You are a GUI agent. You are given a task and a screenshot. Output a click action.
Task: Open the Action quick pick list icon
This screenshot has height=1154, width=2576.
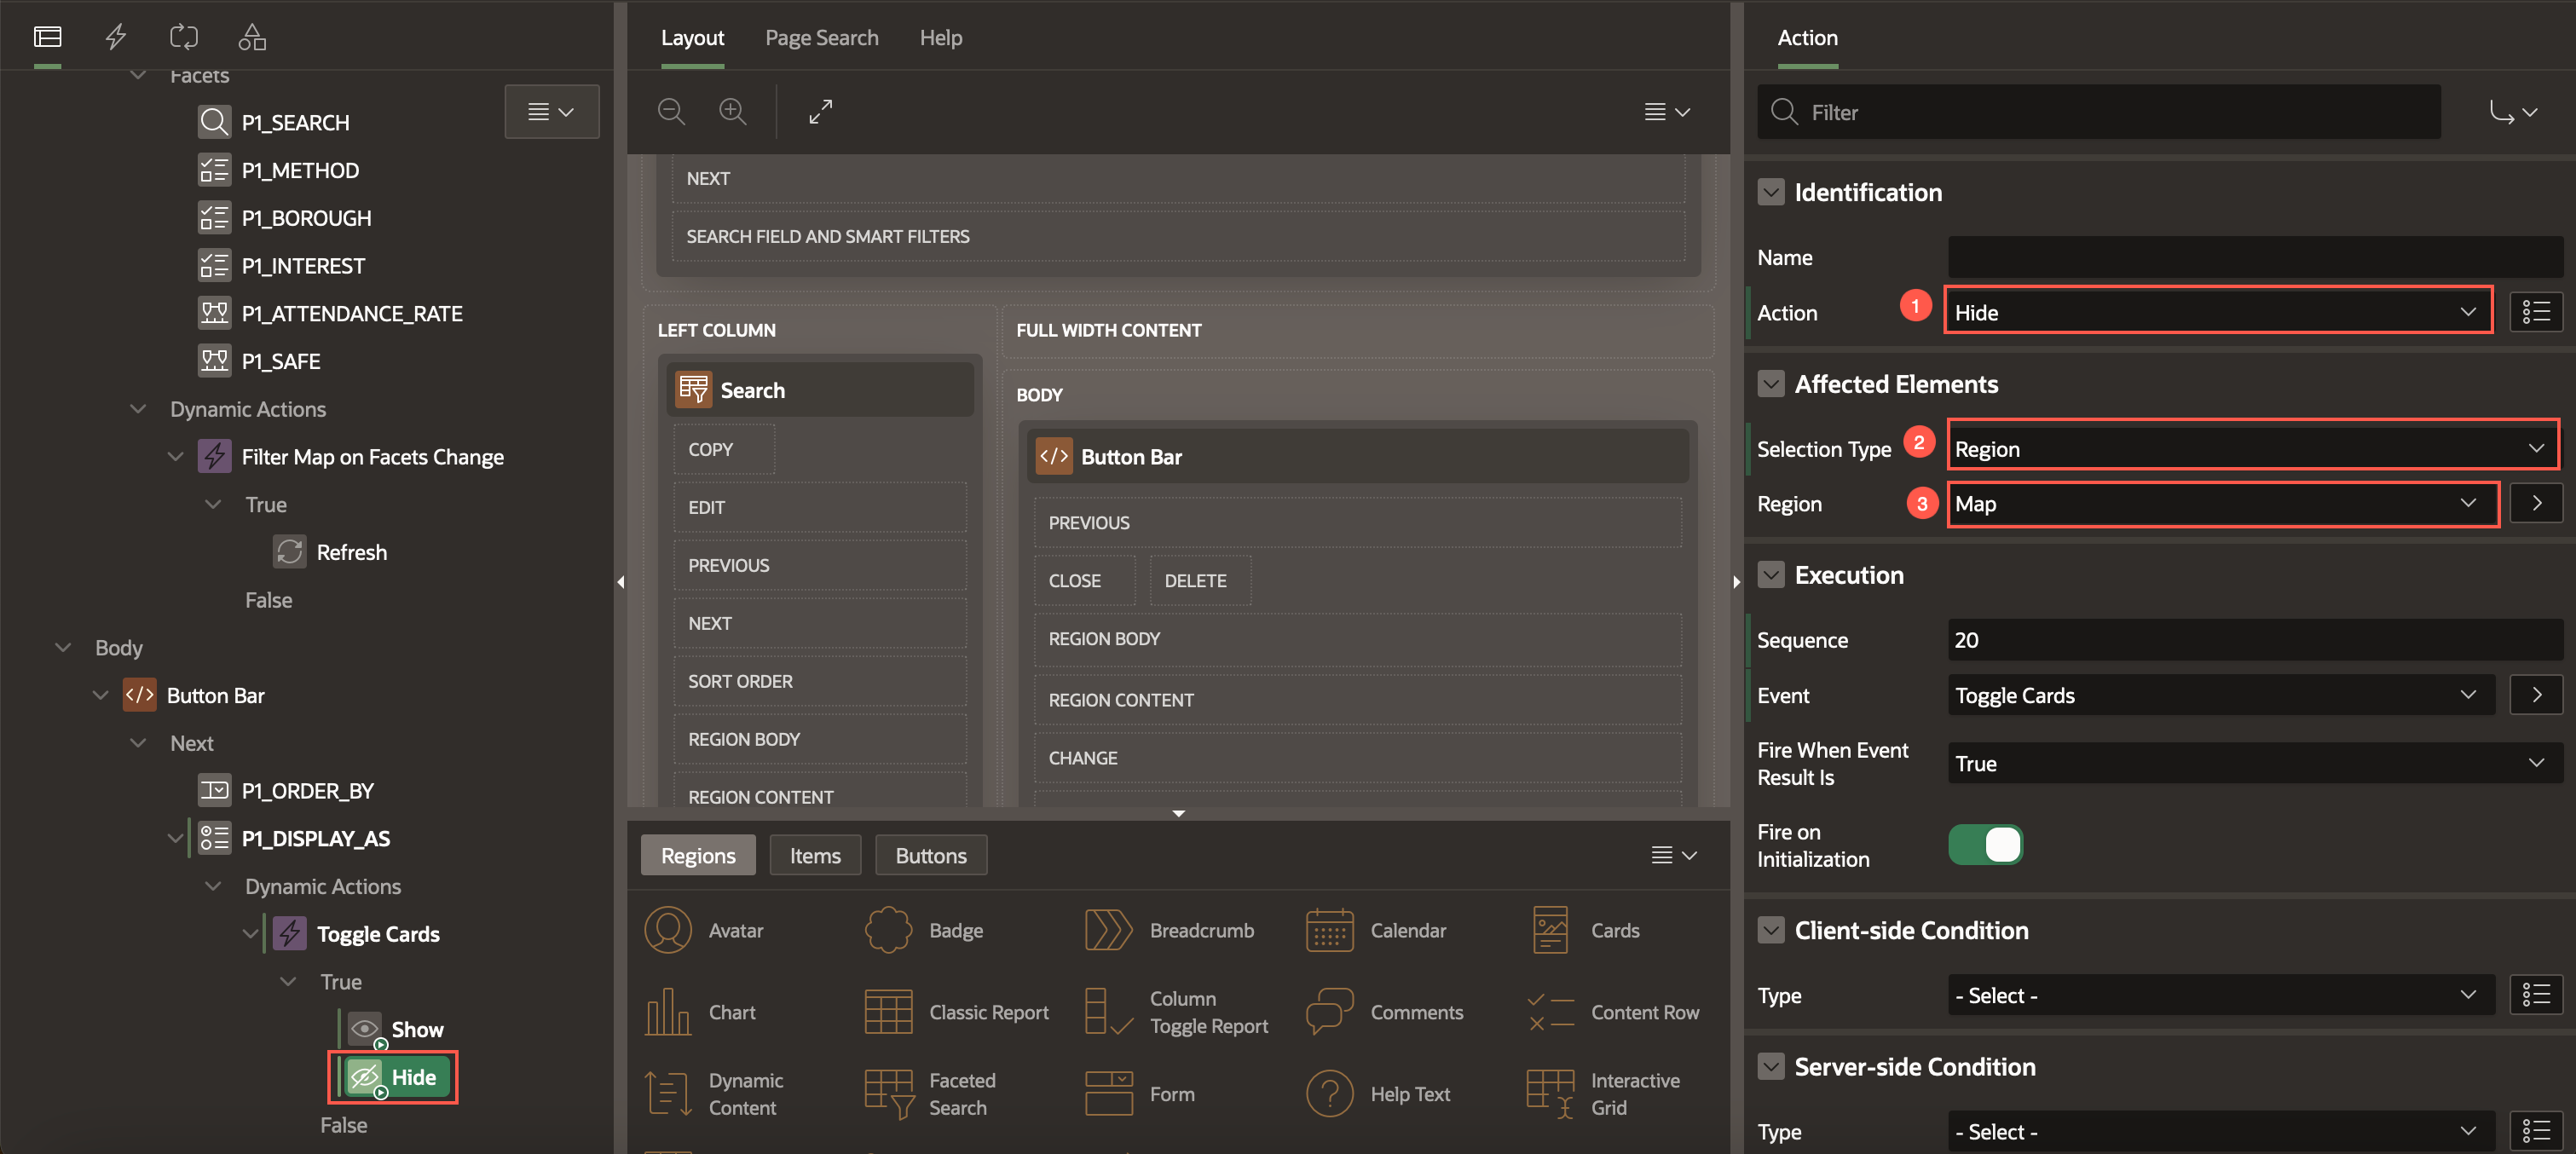pos(2535,312)
